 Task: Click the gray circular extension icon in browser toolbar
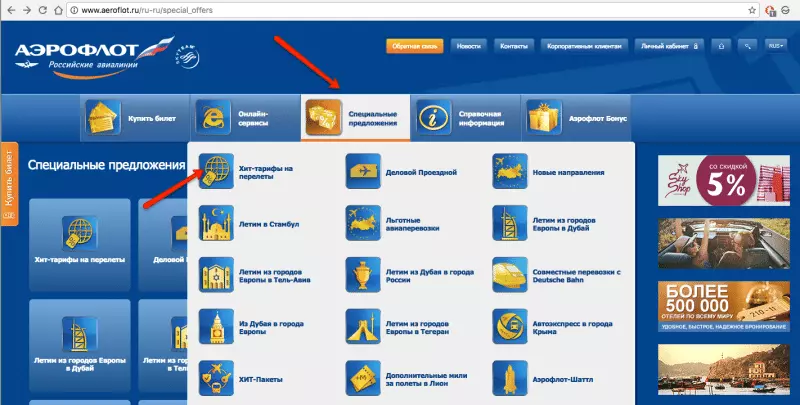tap(786, 10)
